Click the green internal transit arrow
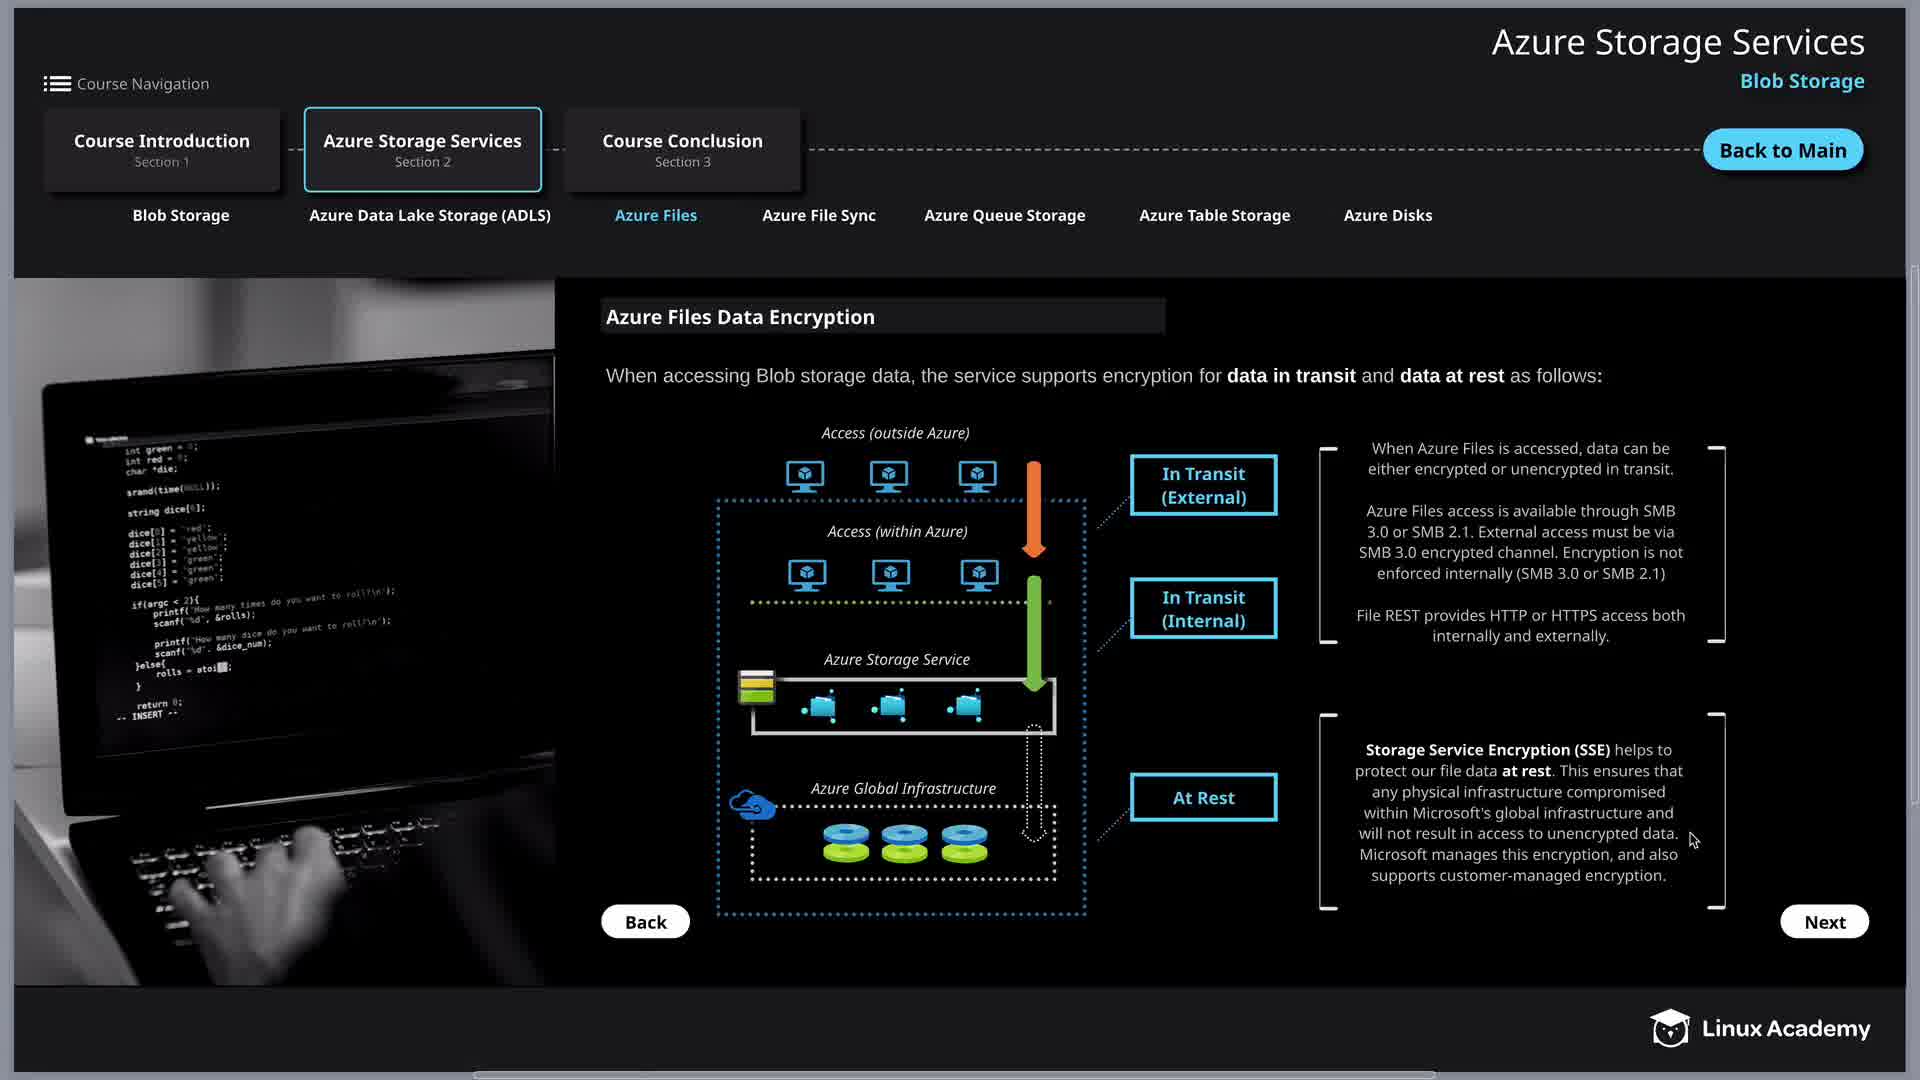 (1034, 632)
